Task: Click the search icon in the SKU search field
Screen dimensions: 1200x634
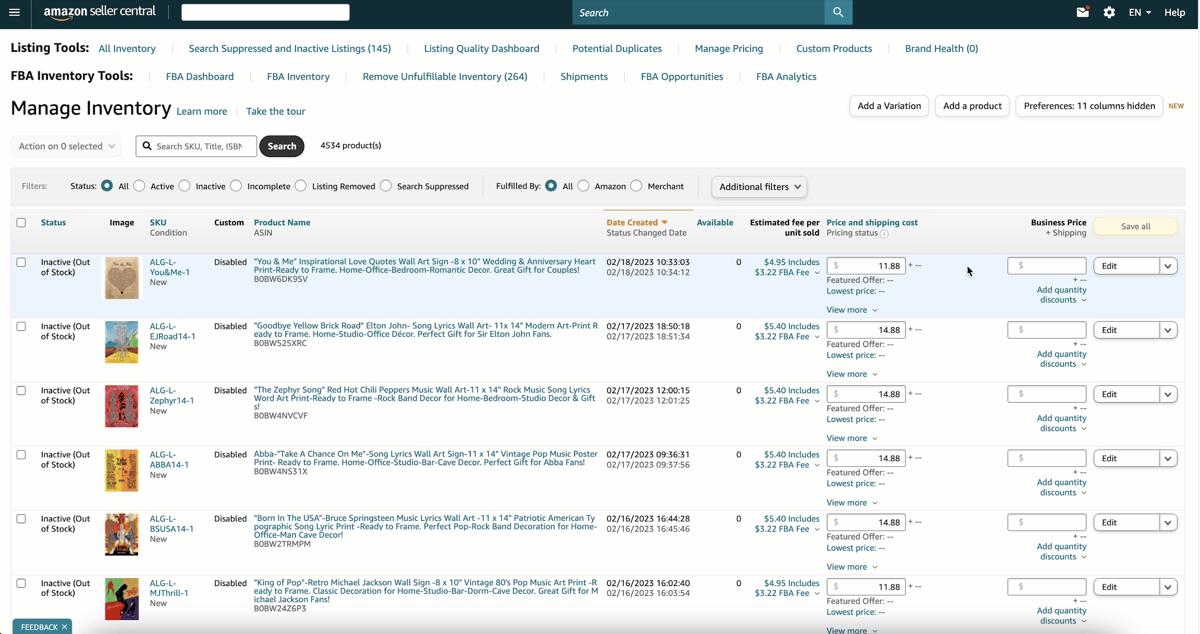Action: pyautogui.click(x=148, y=145)
